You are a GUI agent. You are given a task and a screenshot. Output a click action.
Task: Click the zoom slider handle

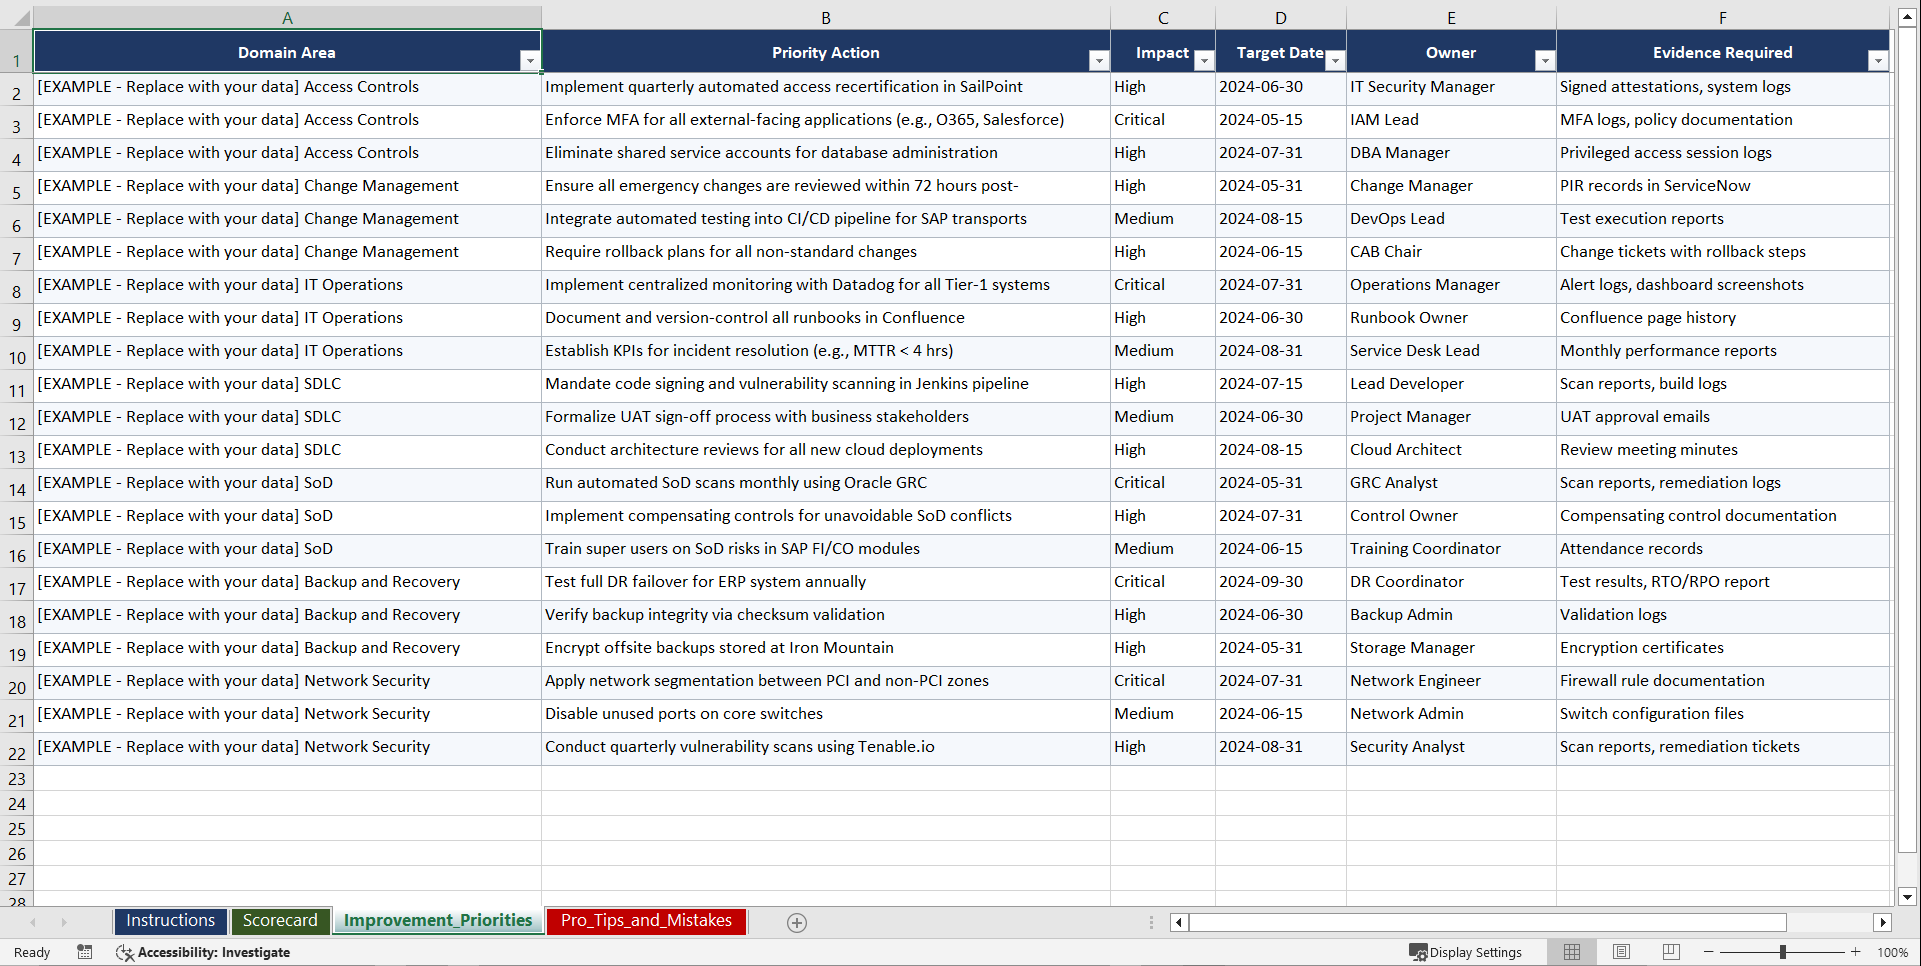tap(1784, 952)
